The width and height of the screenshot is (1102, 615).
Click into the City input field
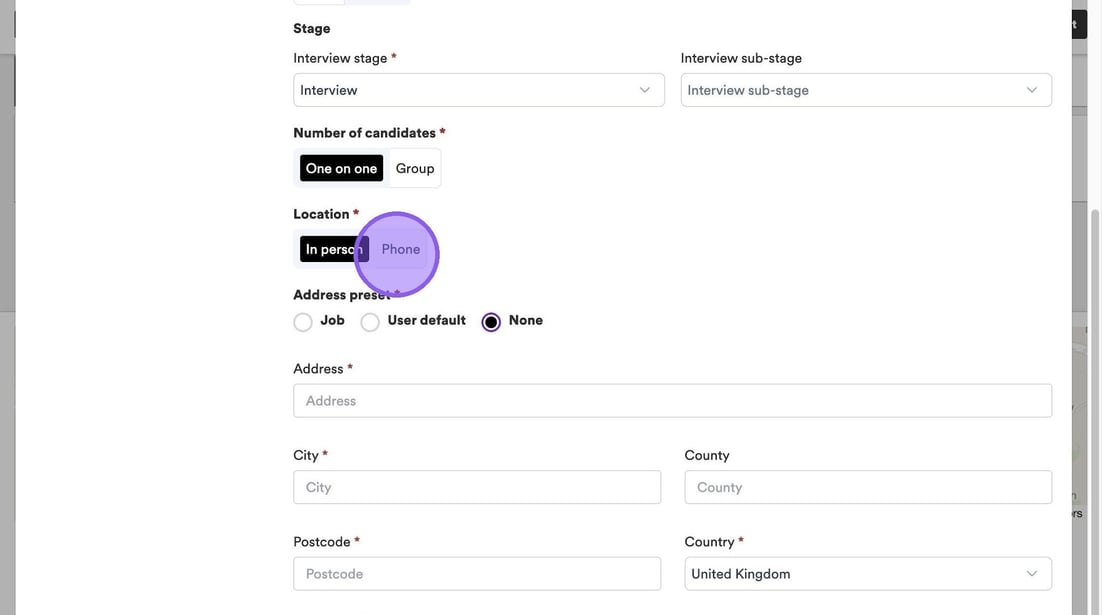pos(477,487)
